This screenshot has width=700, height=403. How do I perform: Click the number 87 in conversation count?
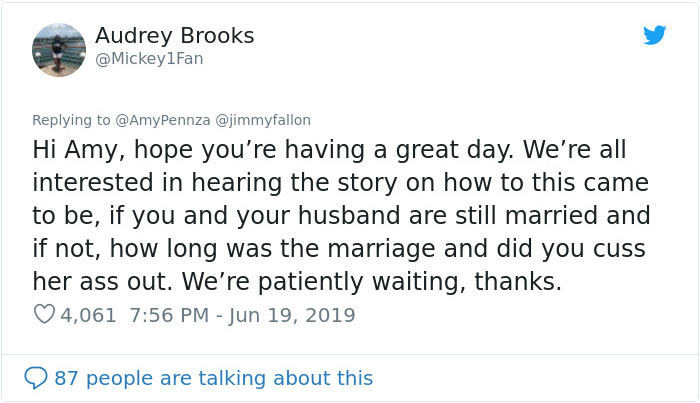tap(66, 378)
